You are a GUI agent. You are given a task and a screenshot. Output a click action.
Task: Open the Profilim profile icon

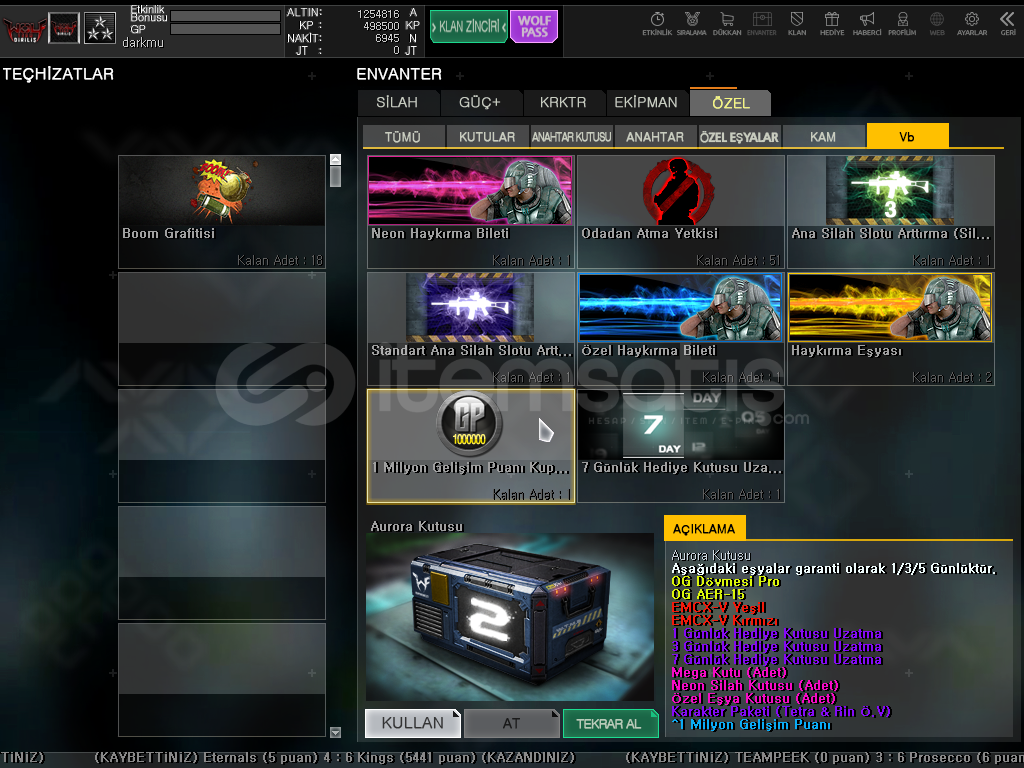(902, 24)
